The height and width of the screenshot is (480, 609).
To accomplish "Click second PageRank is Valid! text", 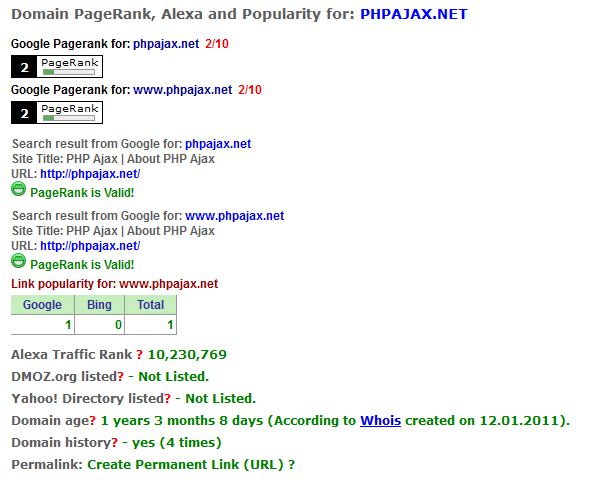I will click(82, 265).
